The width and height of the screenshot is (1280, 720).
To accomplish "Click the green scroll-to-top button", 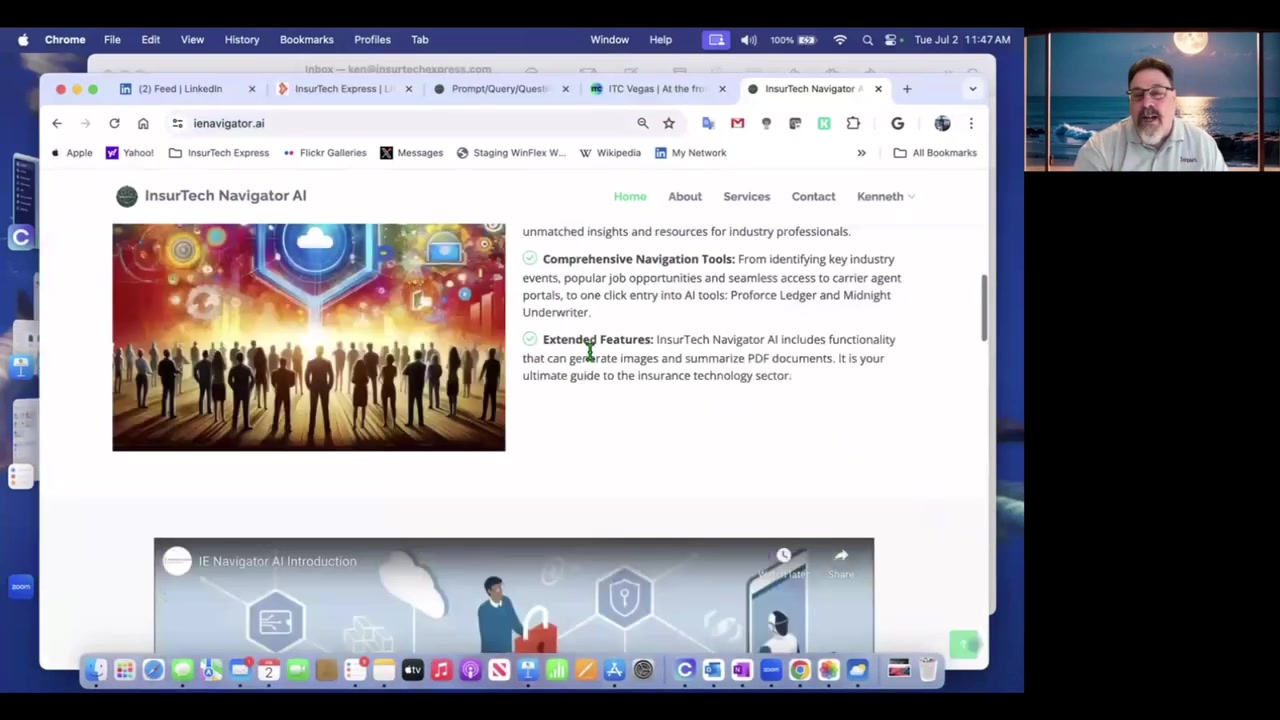I will click(x=964, y=644).
